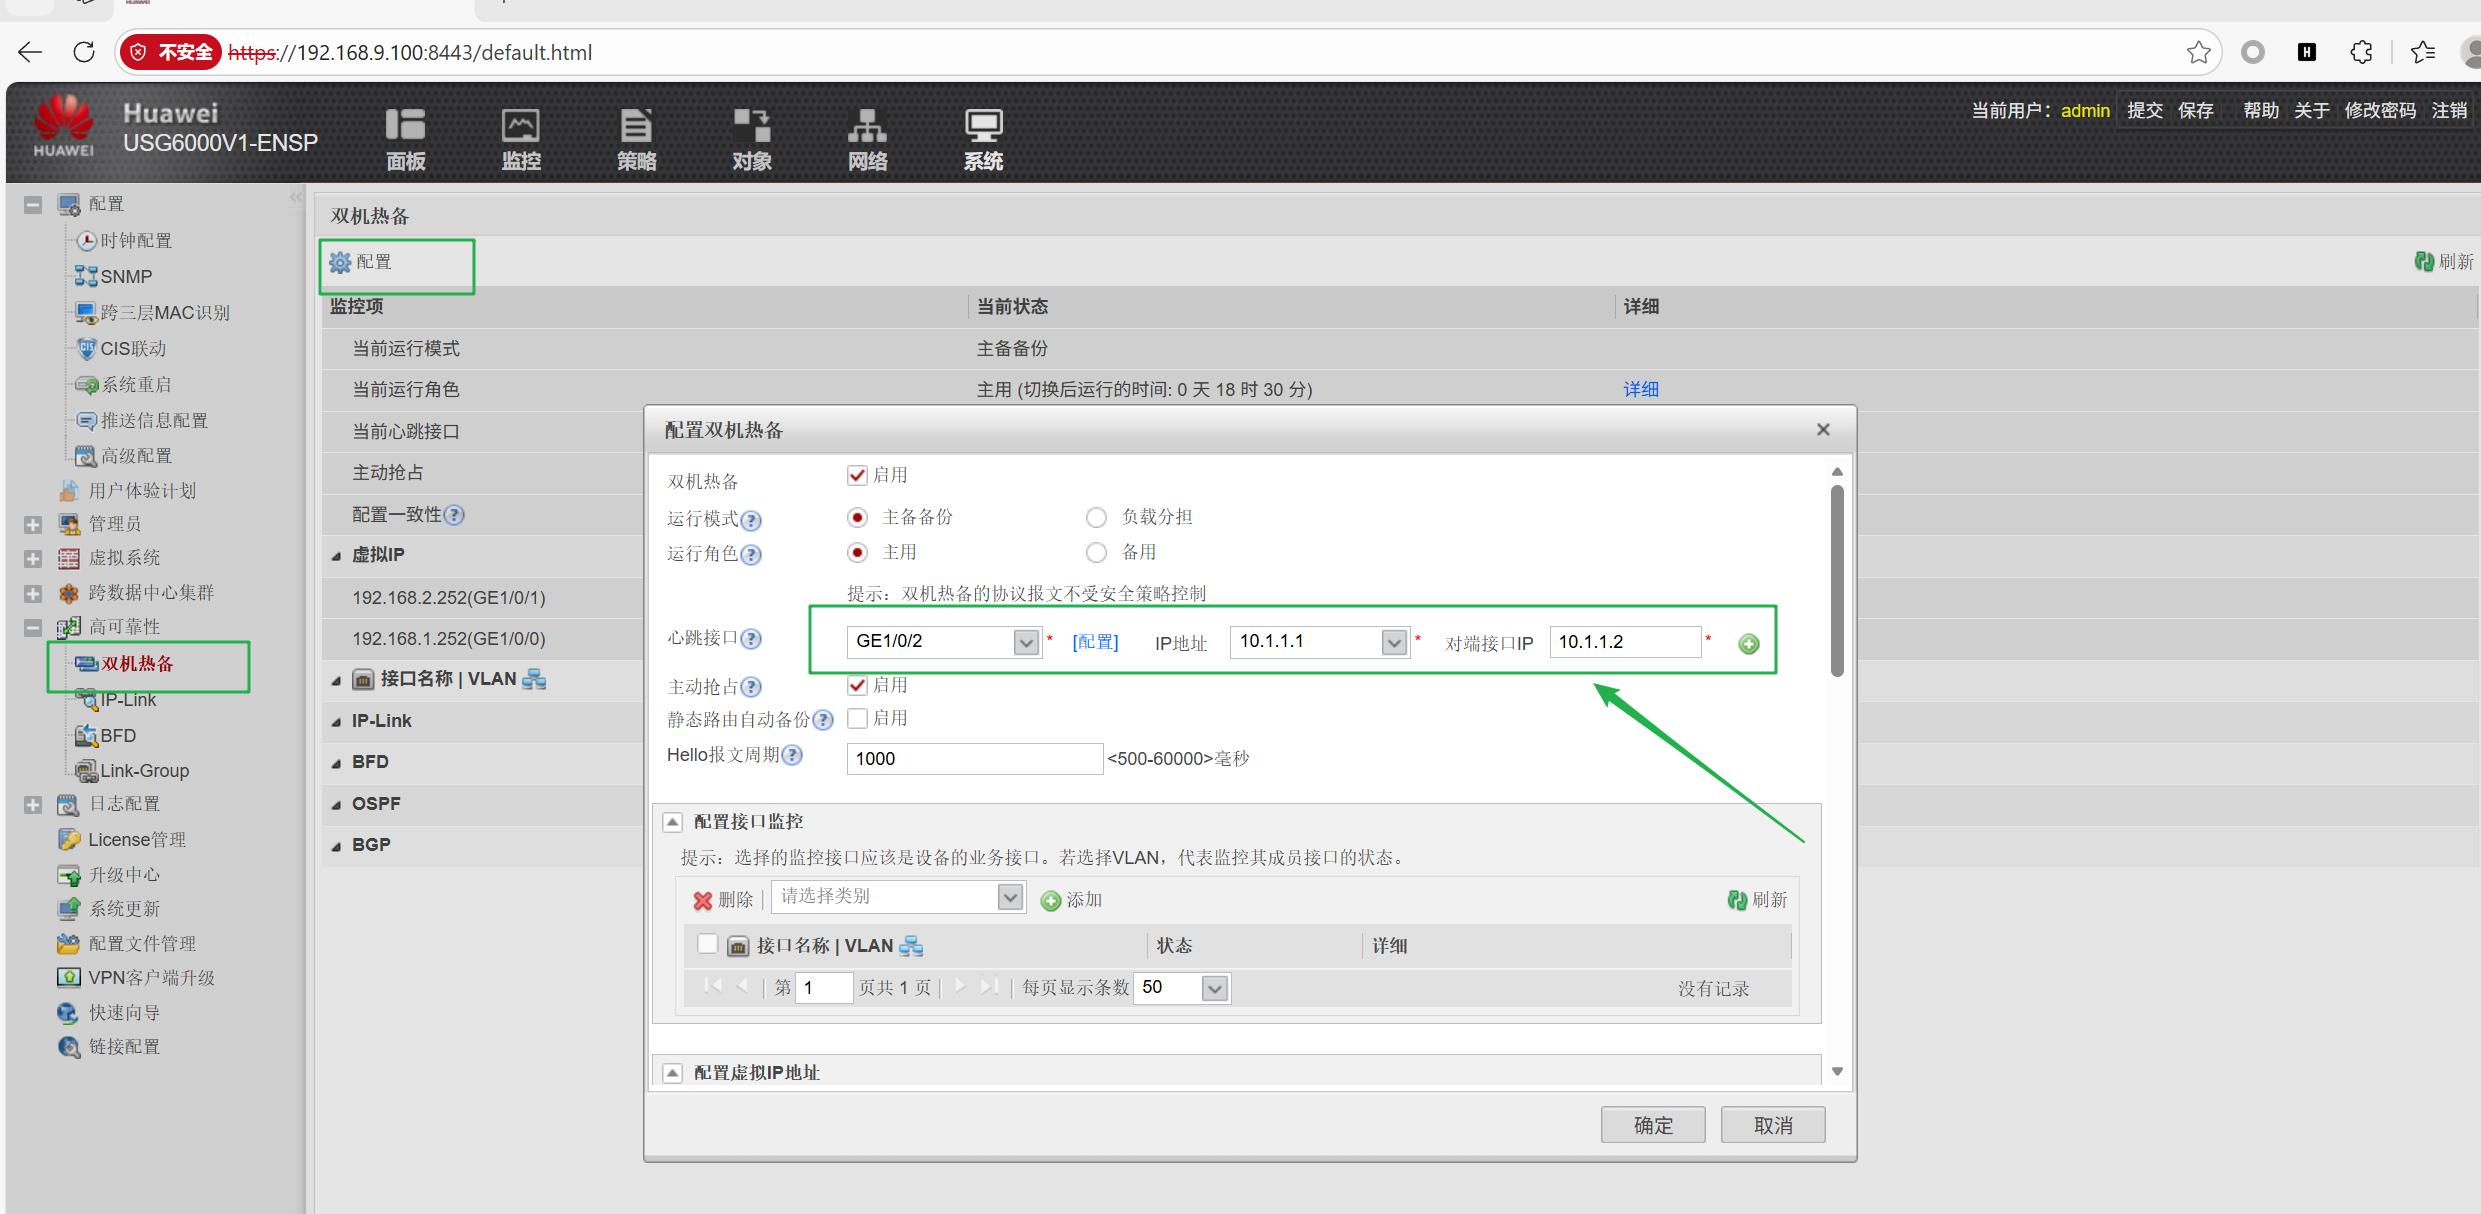Screen dimensions: 2481x1214
Task: Click red X 删除 icon in interface monitor
Action: click(703, 901)
